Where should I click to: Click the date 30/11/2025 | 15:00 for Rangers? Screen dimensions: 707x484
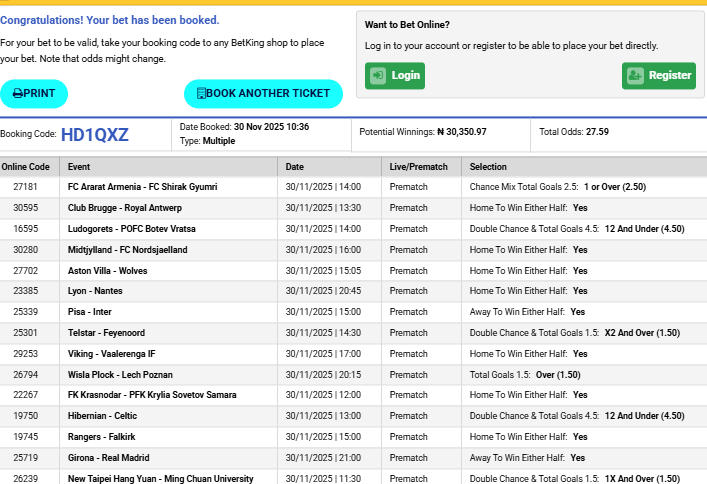coord(323,437)
